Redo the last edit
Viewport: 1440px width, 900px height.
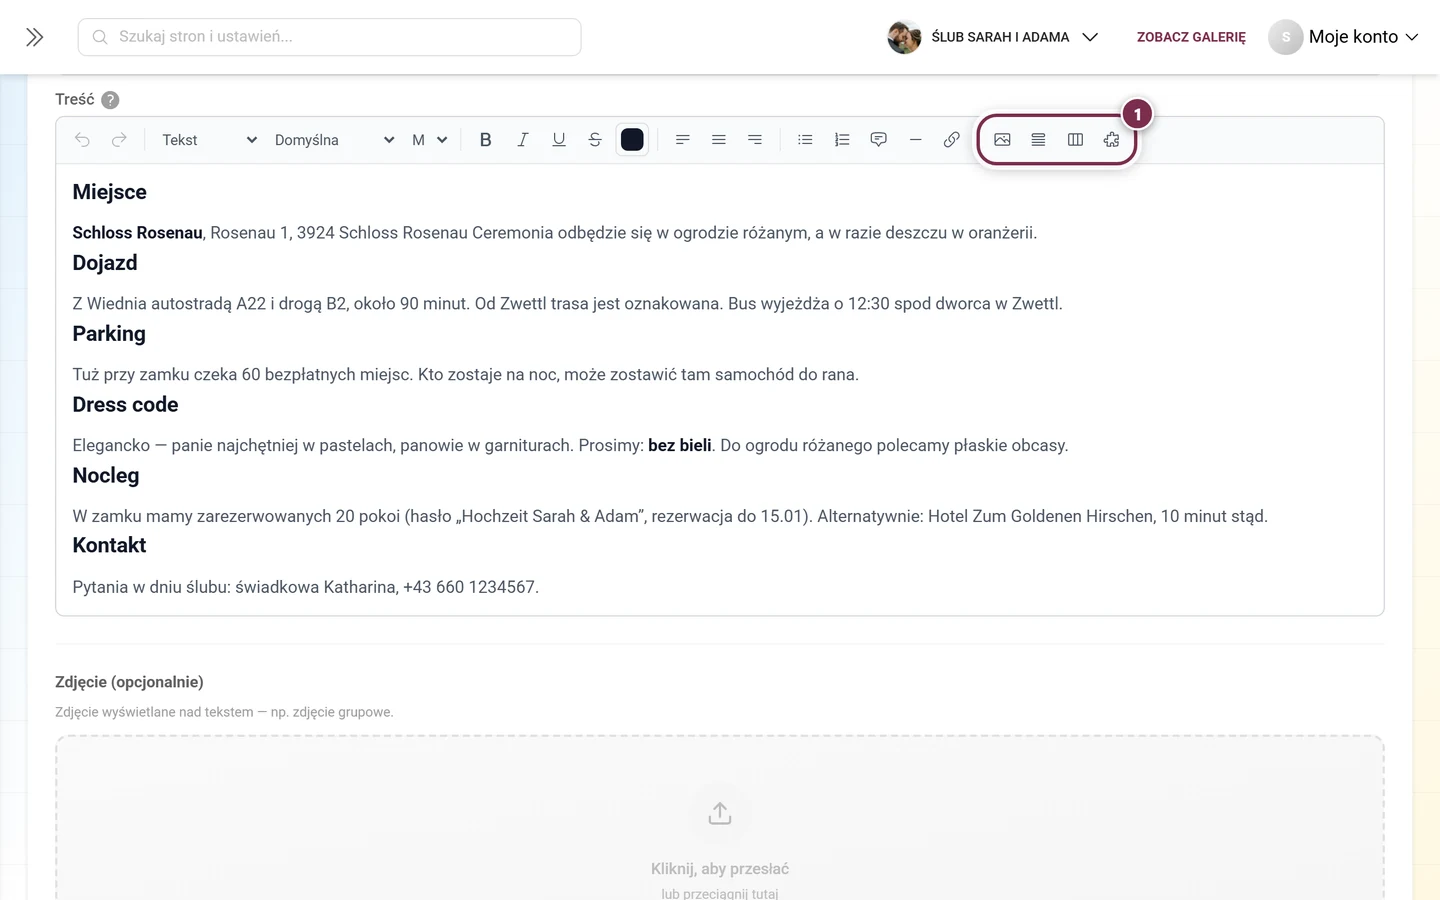[119, 140]
